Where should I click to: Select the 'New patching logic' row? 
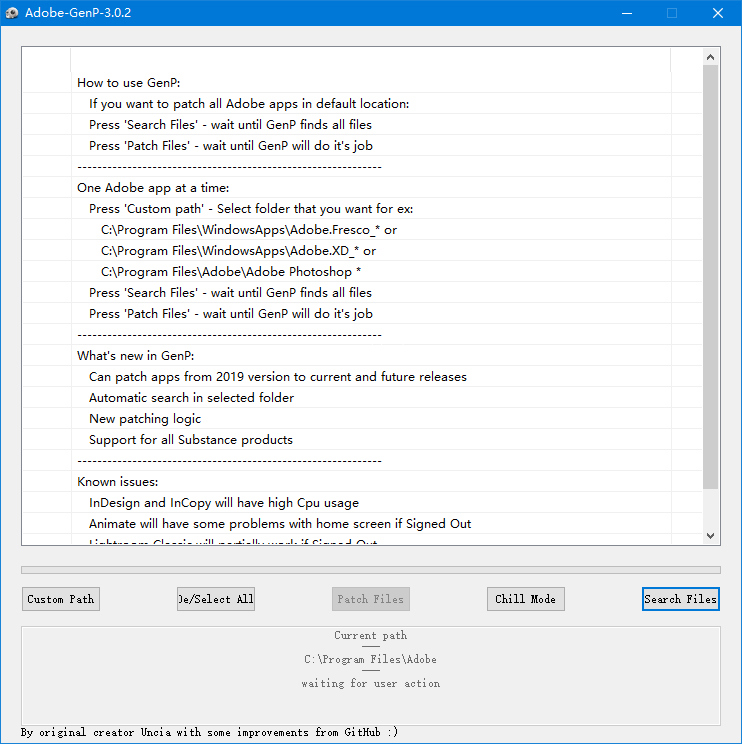362,418
